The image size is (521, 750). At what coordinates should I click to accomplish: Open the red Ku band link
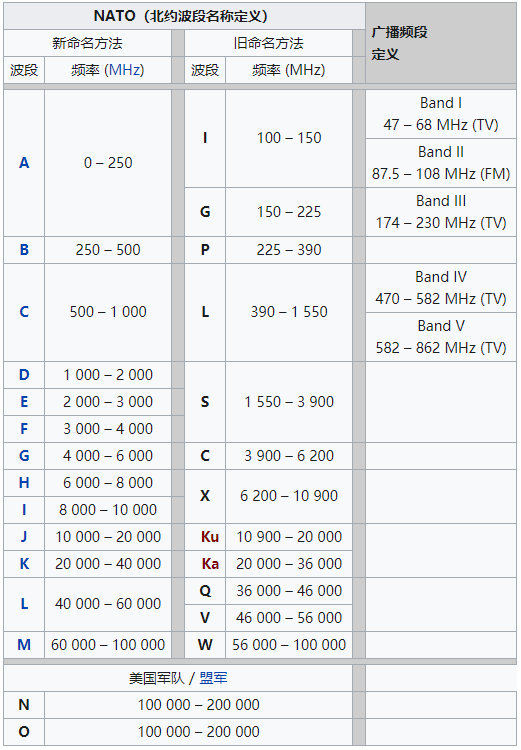point(210,537)
